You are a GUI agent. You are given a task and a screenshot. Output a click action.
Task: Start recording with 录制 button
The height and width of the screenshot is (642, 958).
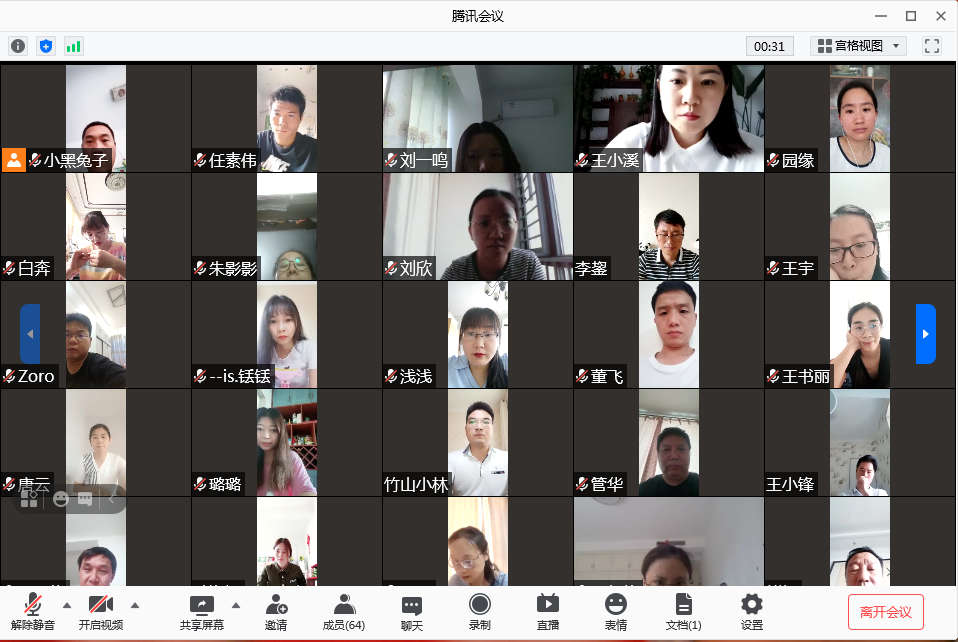pyautogui.click(x=479, y=612)
